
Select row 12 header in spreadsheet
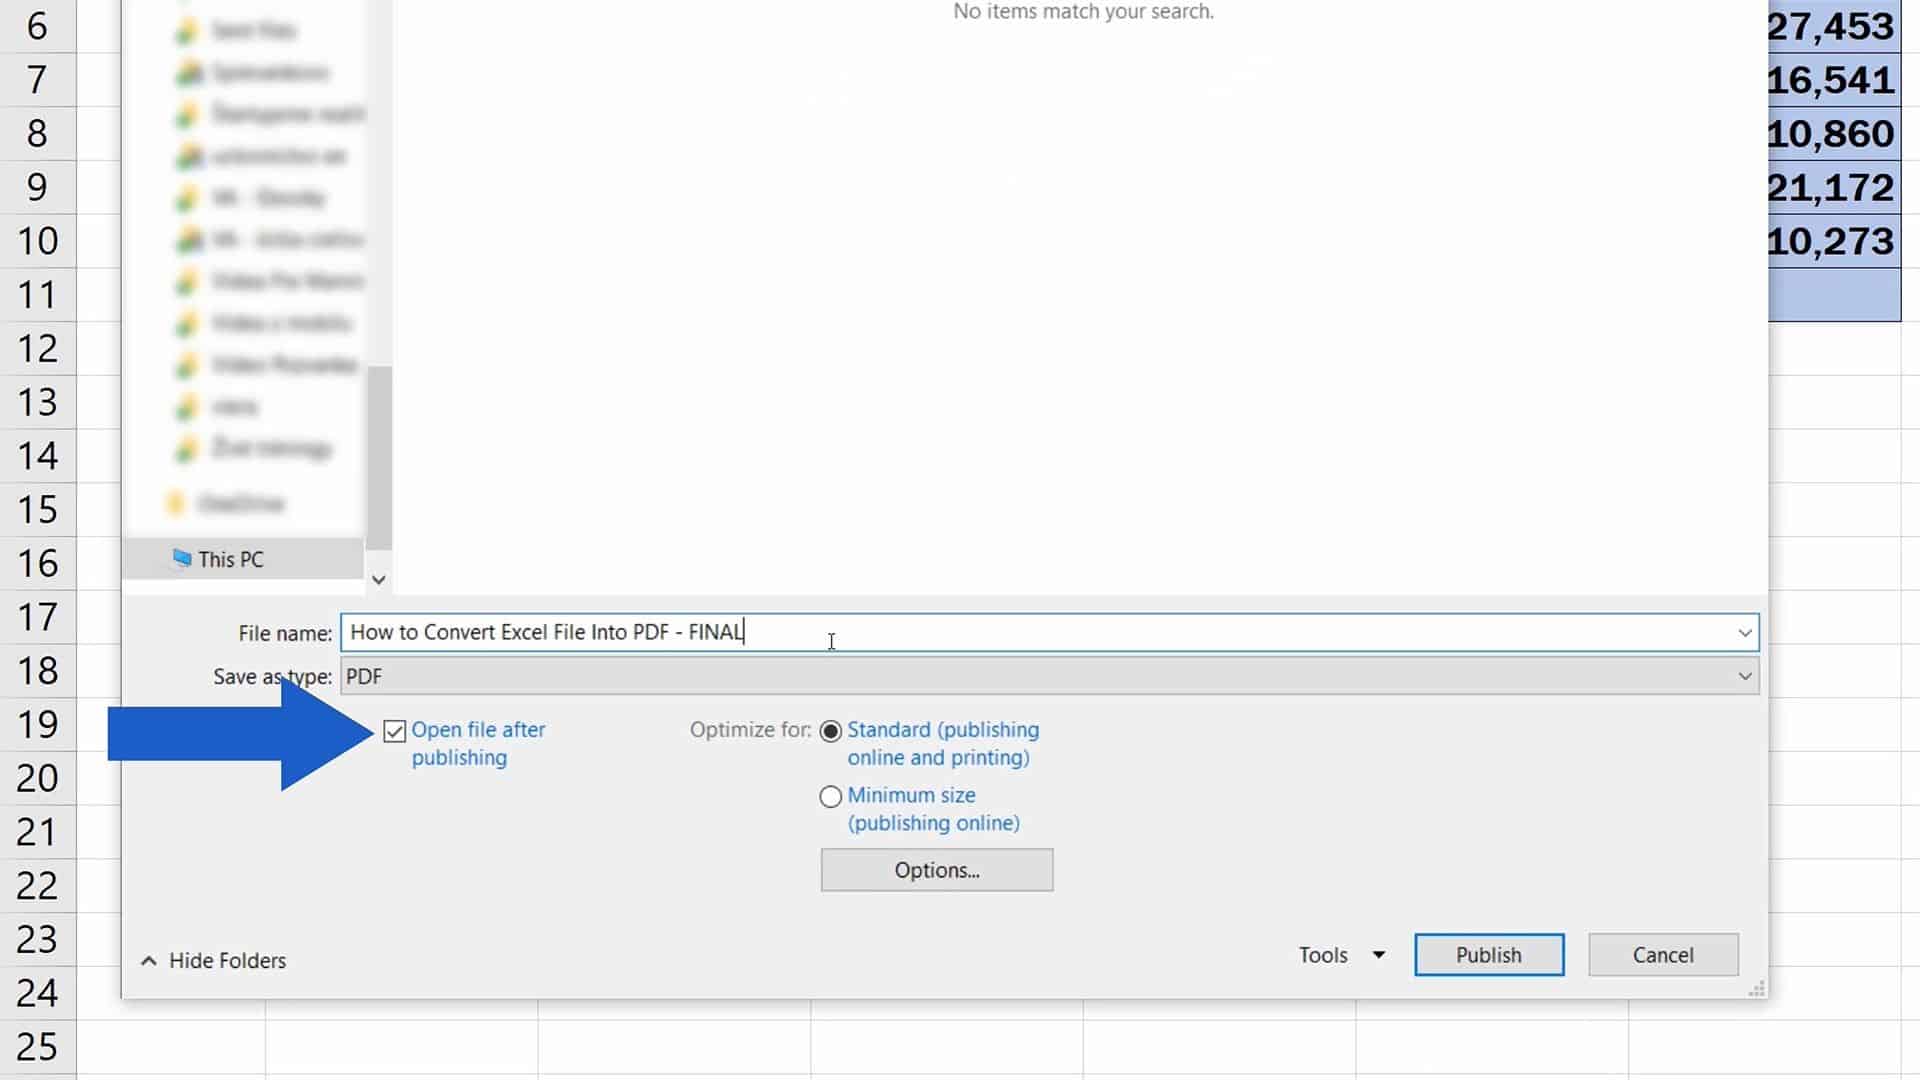point(38,349)
